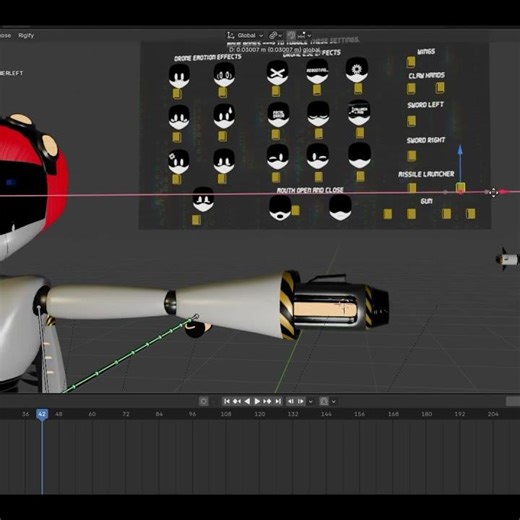The width and height of the screenshot is (520, 520).
Task: Select the Missile Launcher label
Action: [426, 174]
